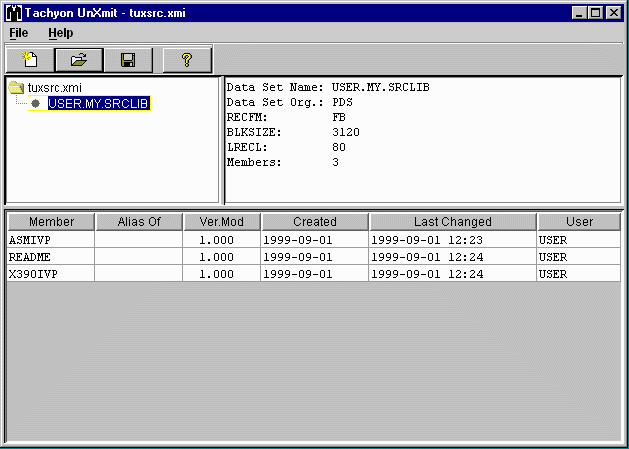Image resolution: width=629 pixels, height=449 pixels.
Task: Click the Alias Of column header
Action: tap(139, 222)
